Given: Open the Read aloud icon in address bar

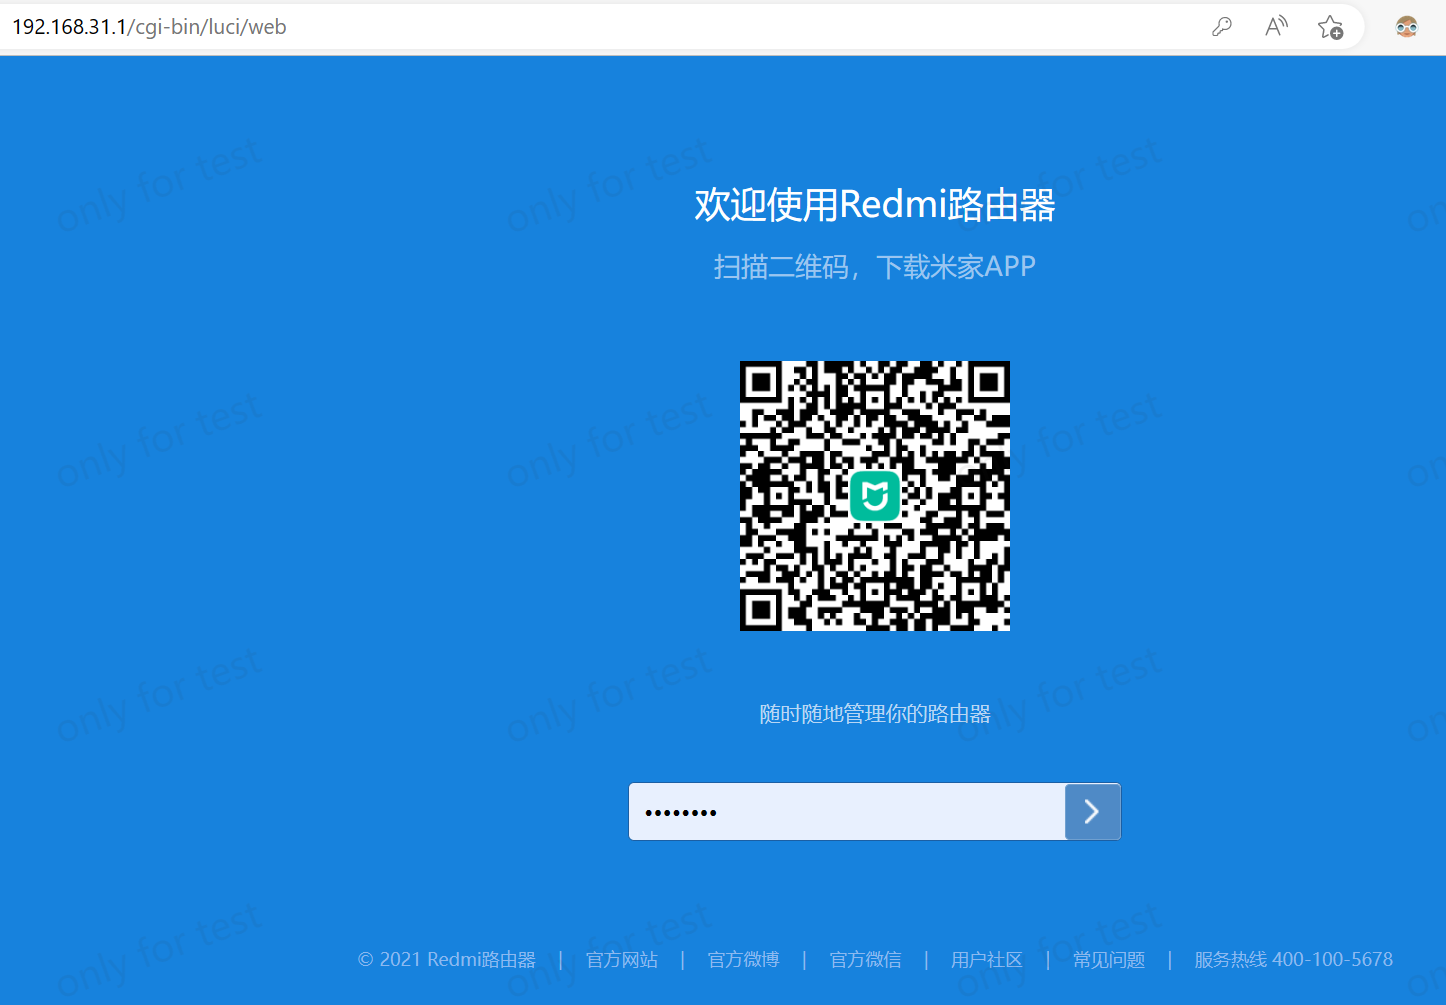Looking at the screenshot, I should point(1276,27).
